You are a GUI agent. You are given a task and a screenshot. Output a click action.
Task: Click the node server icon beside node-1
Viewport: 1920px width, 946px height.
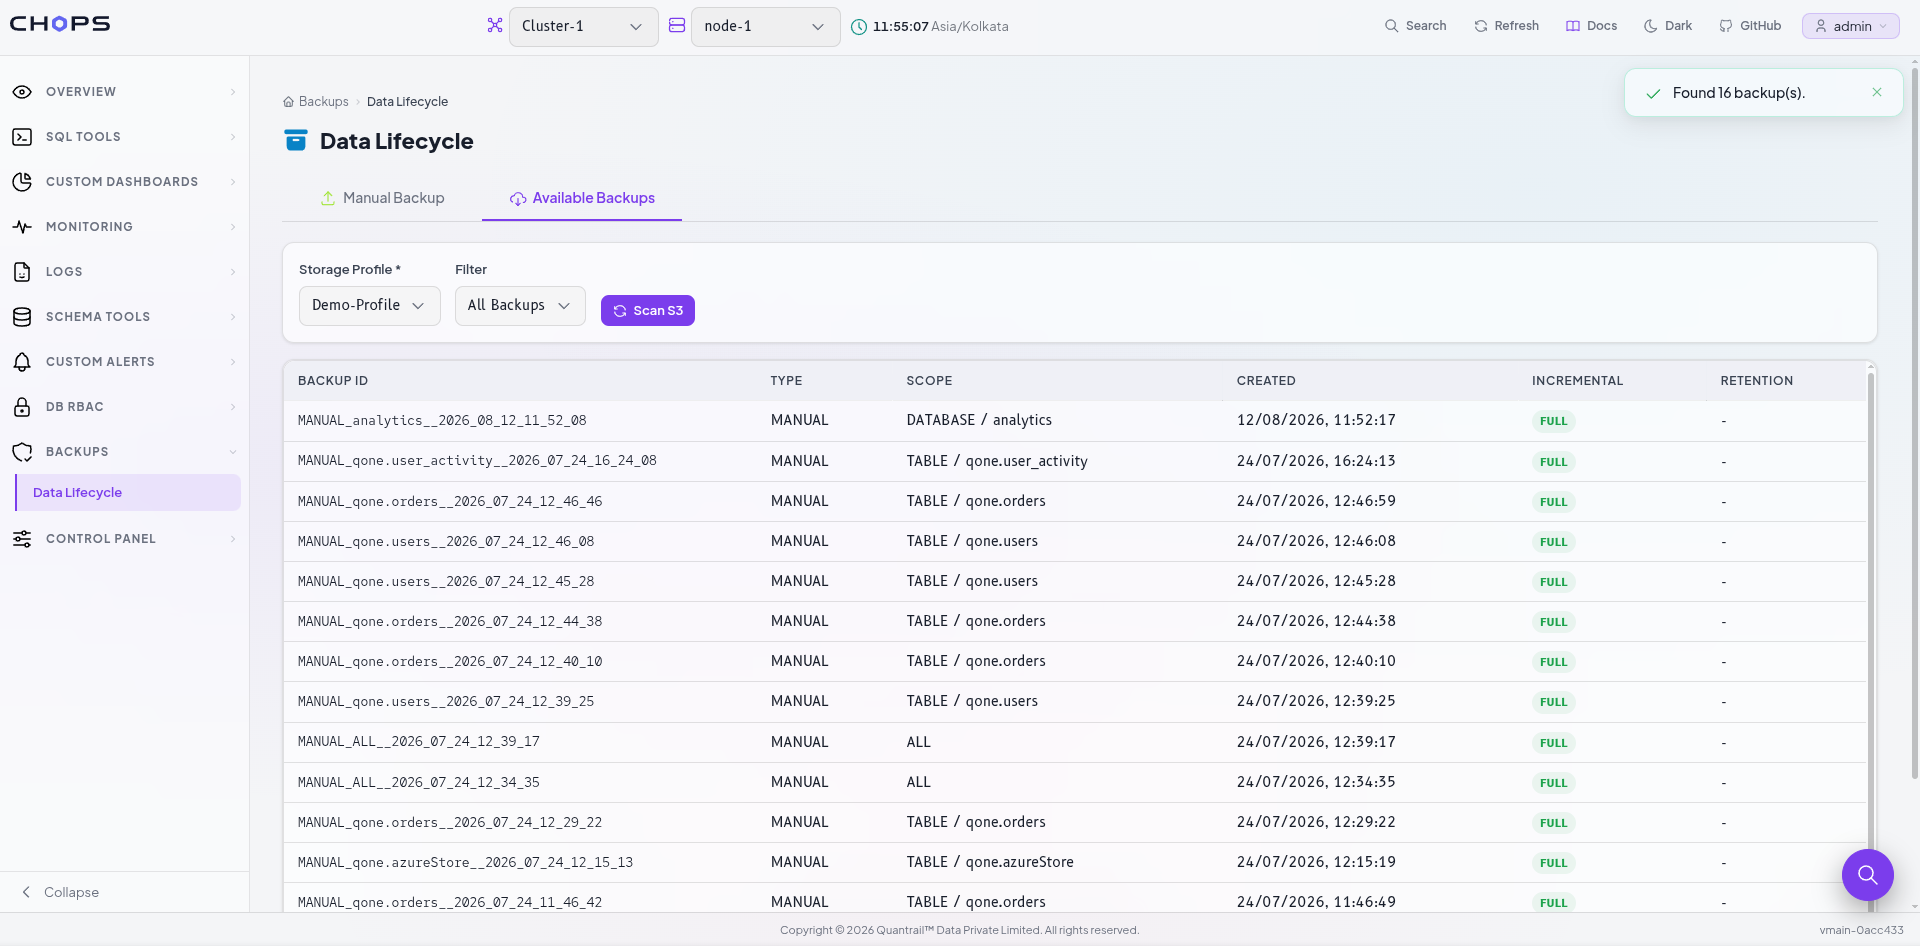(677, 25)
